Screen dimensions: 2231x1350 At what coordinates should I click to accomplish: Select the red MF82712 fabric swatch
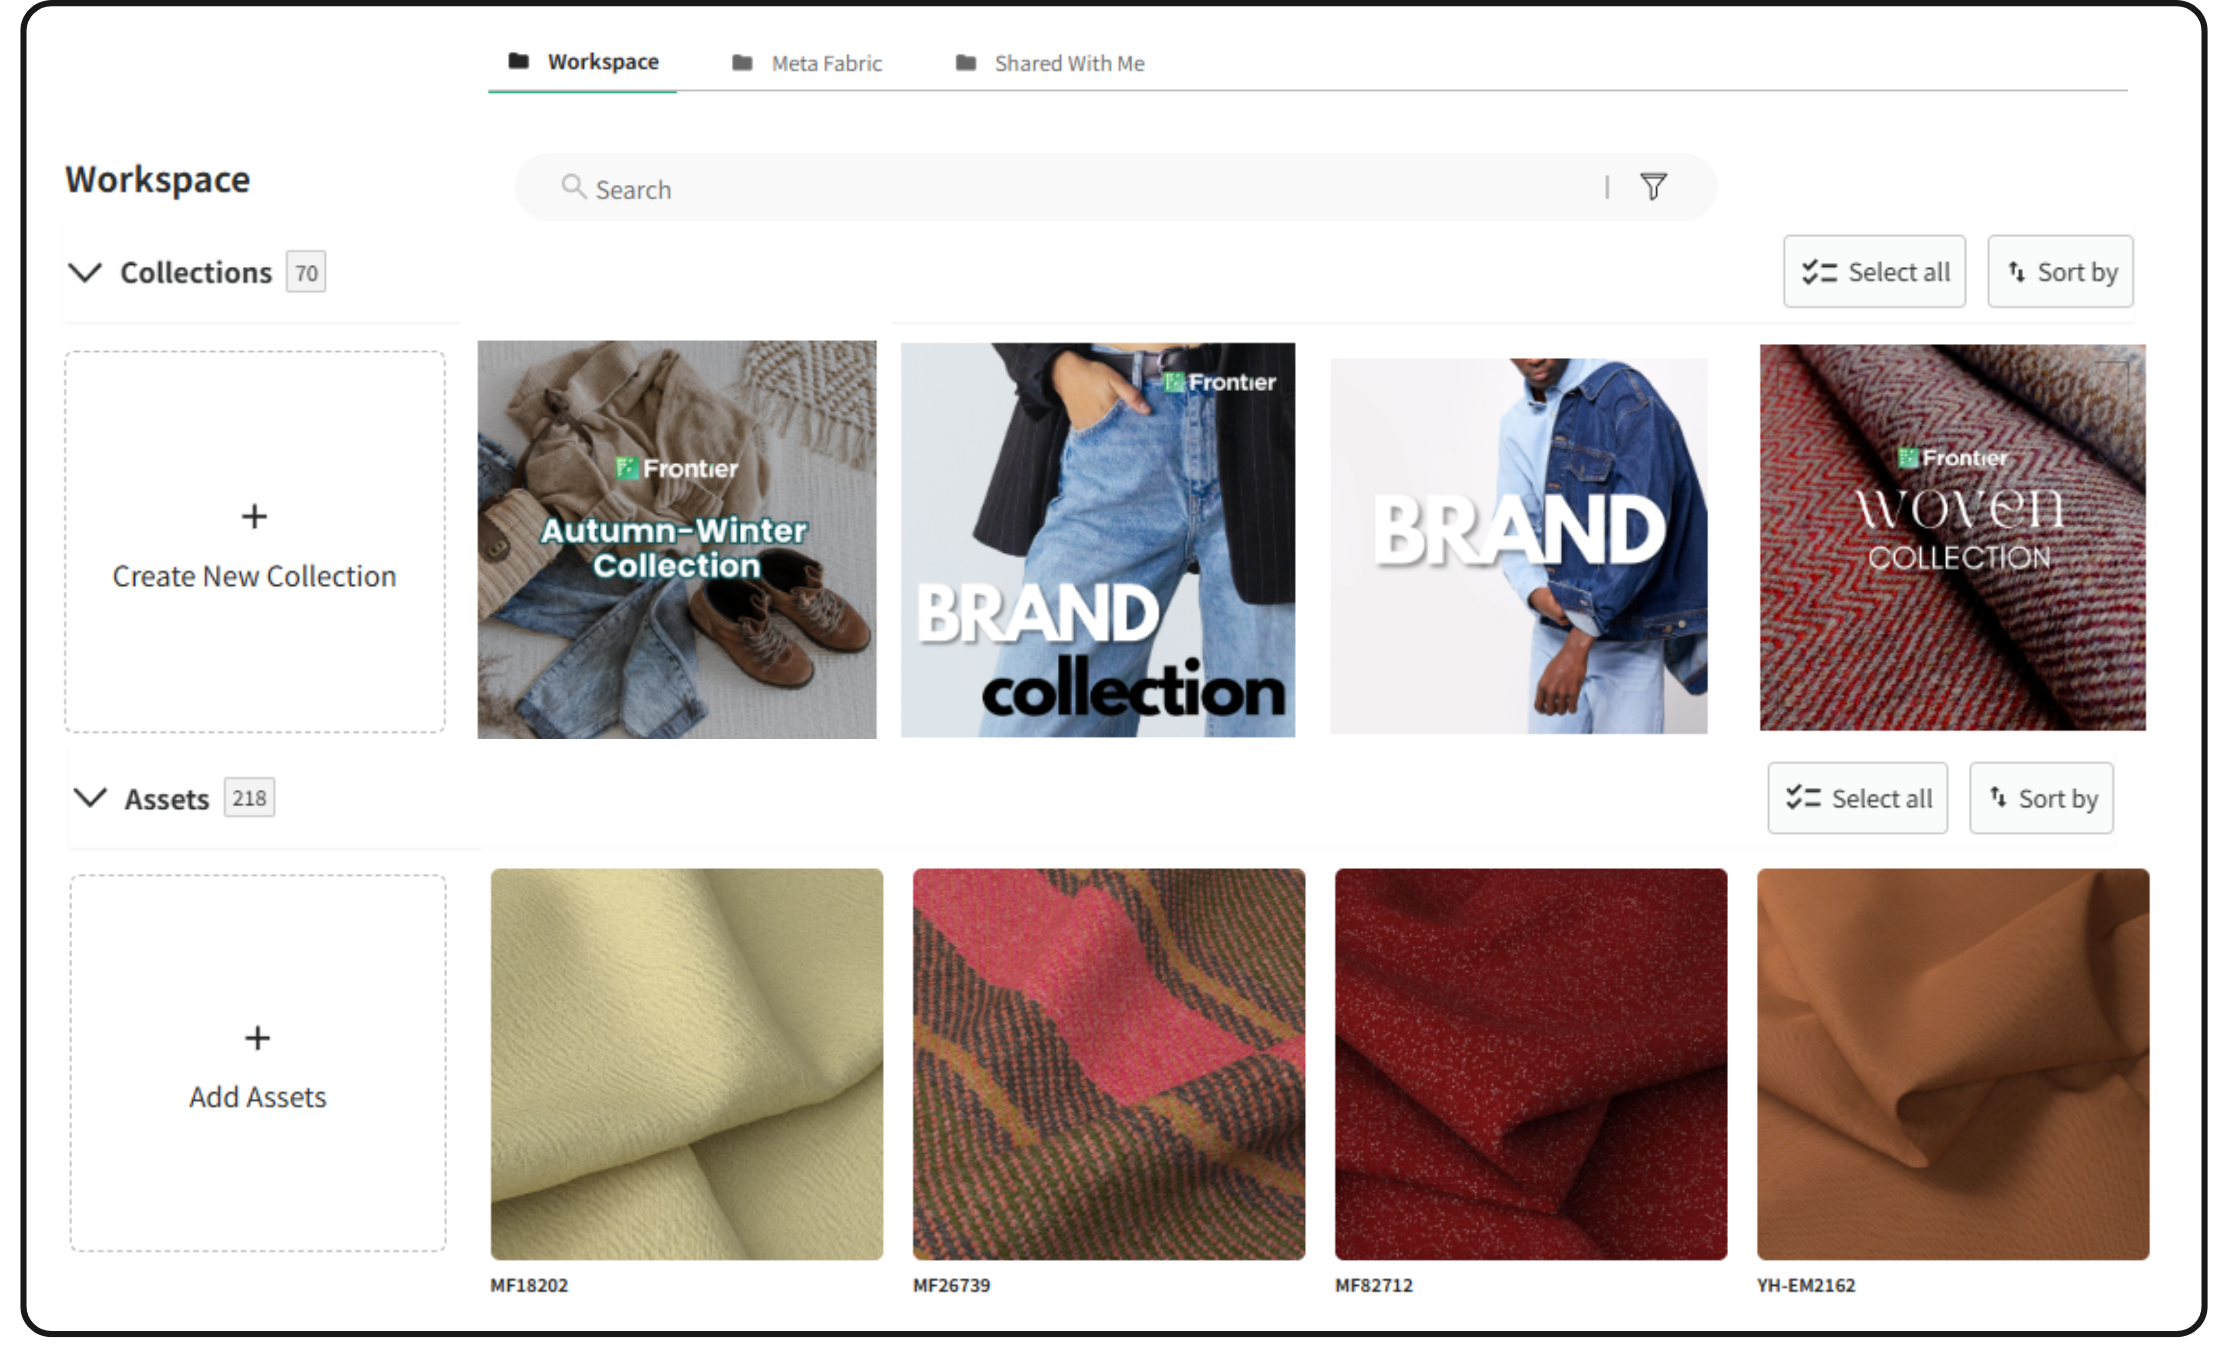[x=1530, y=1064]
